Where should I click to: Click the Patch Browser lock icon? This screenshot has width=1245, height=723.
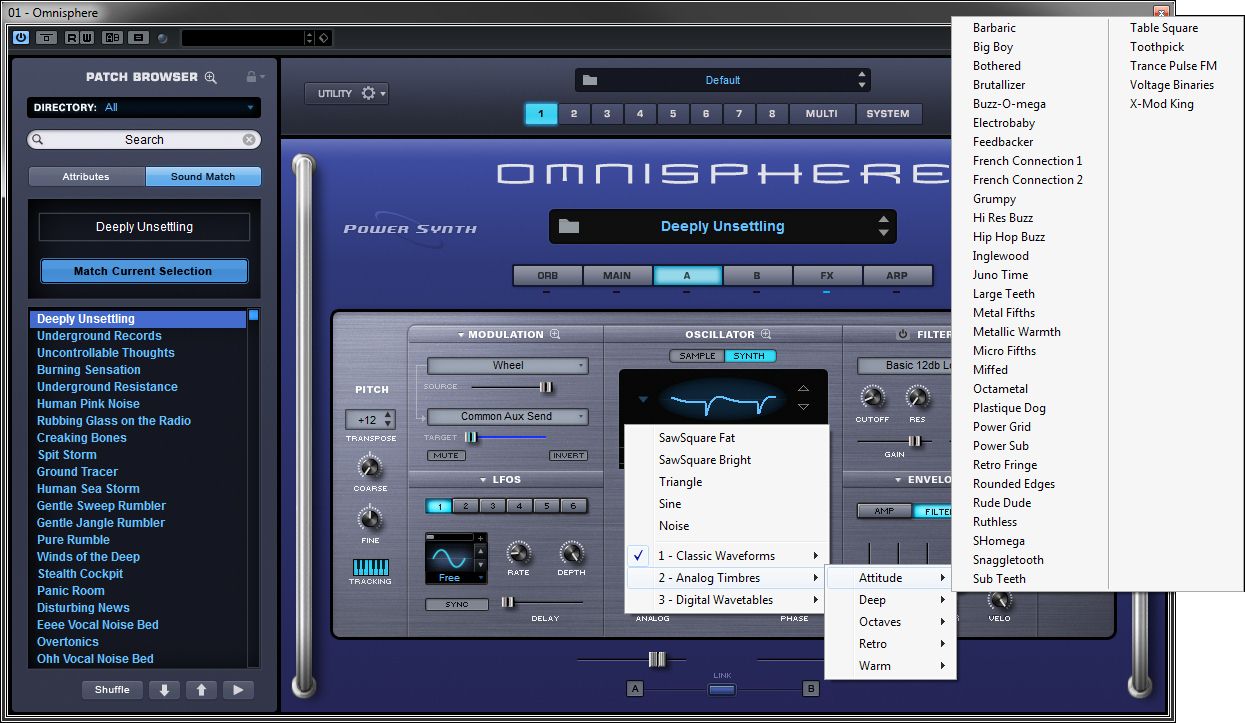(x=252, y=77)
